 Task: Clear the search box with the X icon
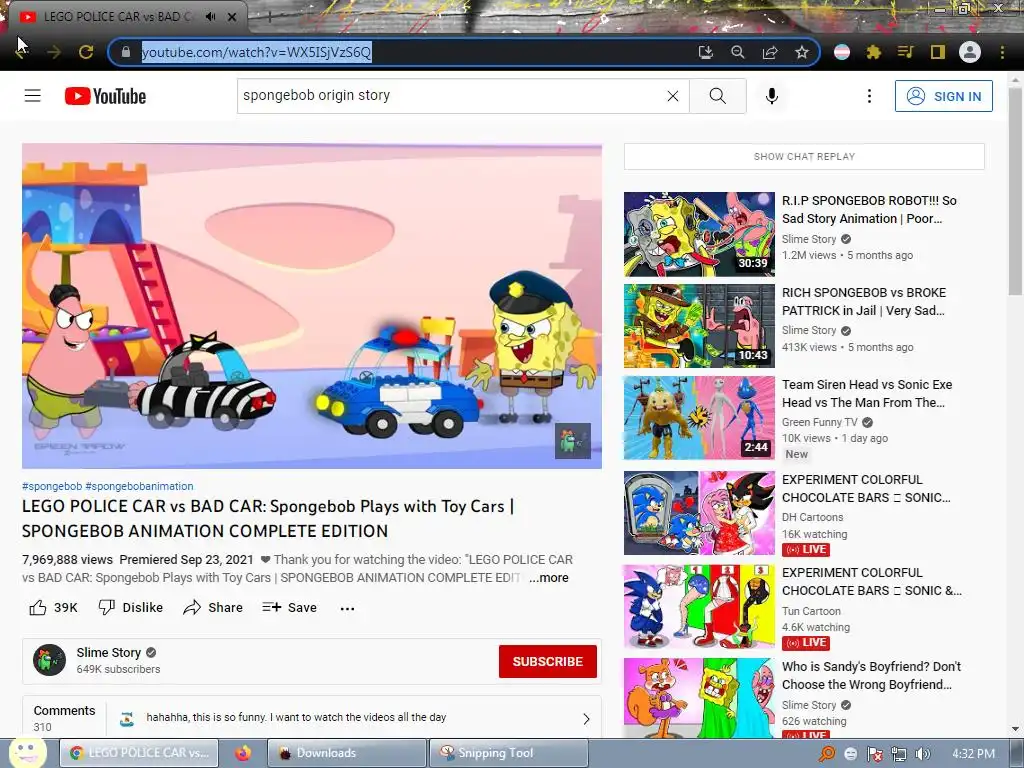coord(673,96)
